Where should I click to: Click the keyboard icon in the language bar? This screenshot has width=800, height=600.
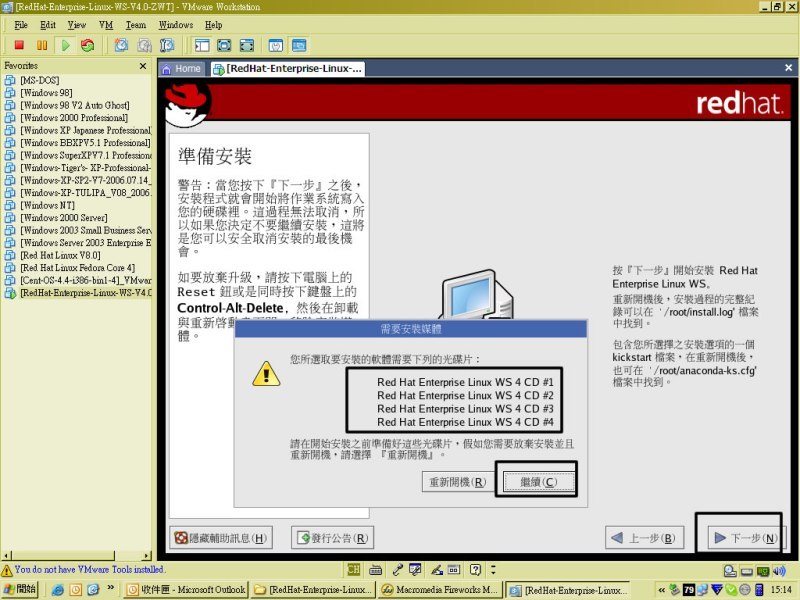[x=376, y=569]
